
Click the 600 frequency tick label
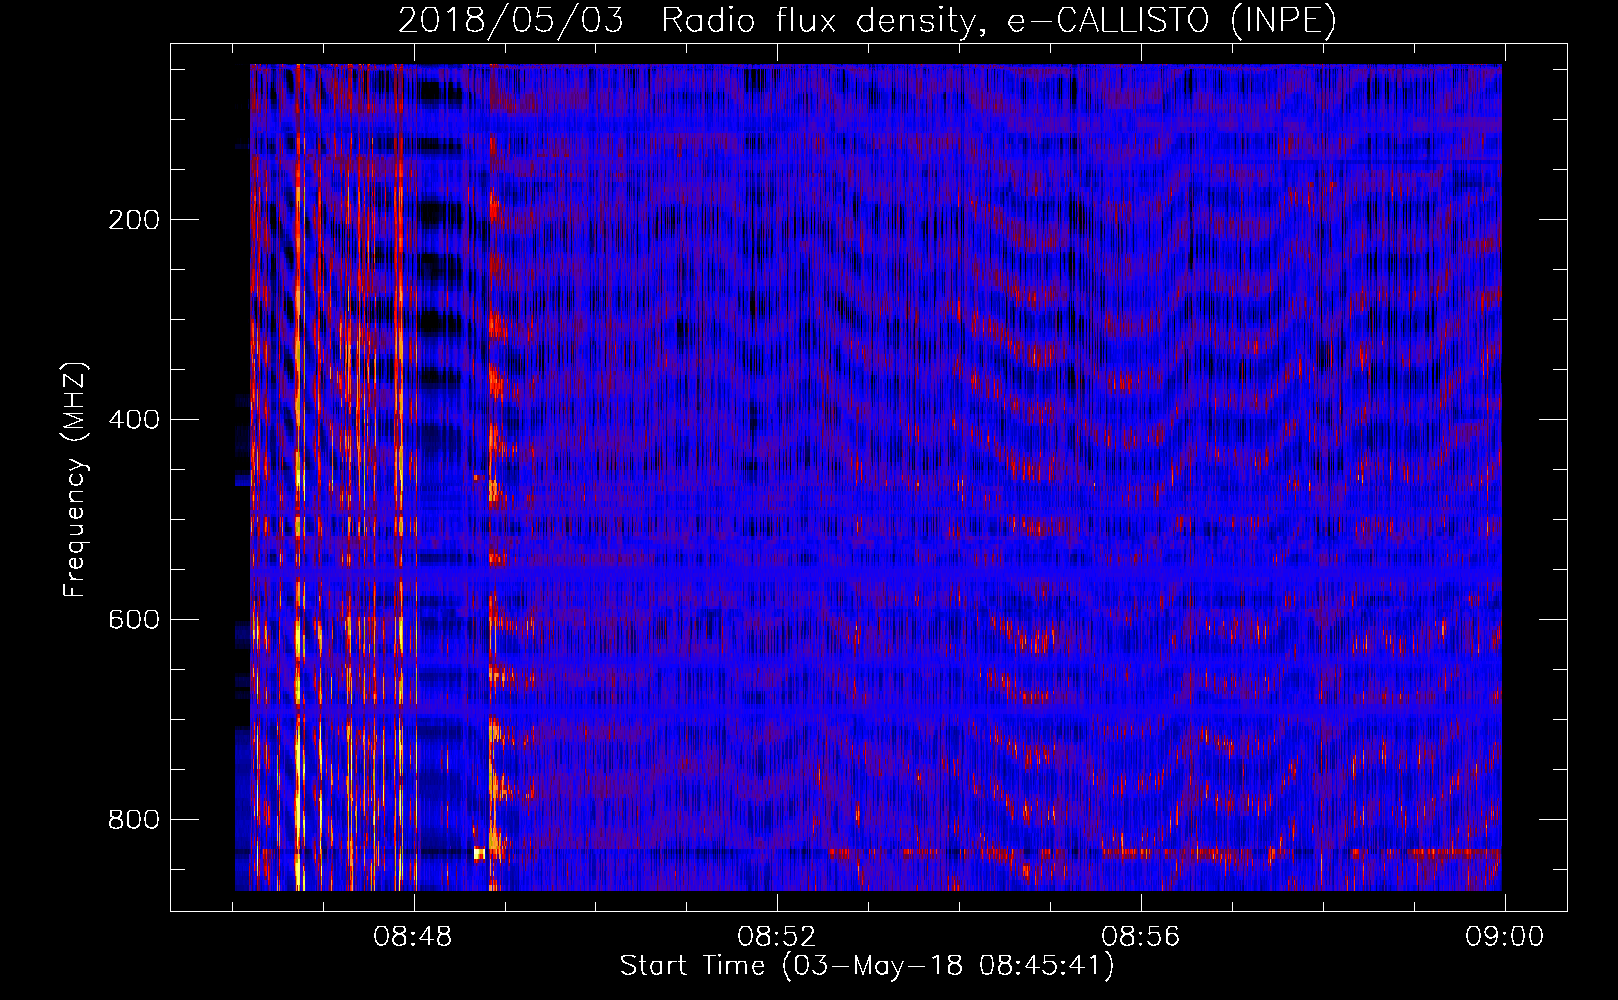(133, 620)
